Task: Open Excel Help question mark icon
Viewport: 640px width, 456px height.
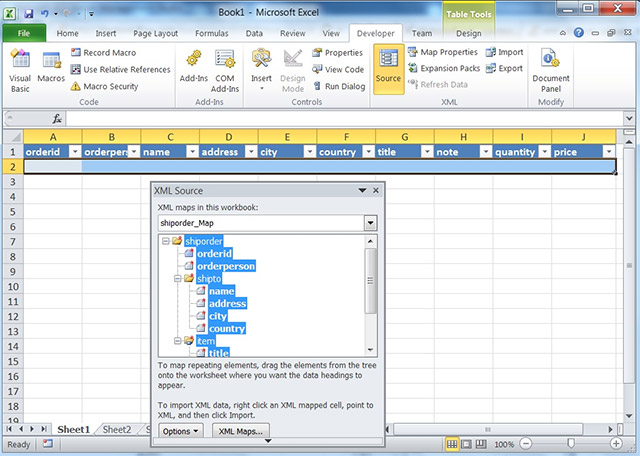Action: point(578,33)
